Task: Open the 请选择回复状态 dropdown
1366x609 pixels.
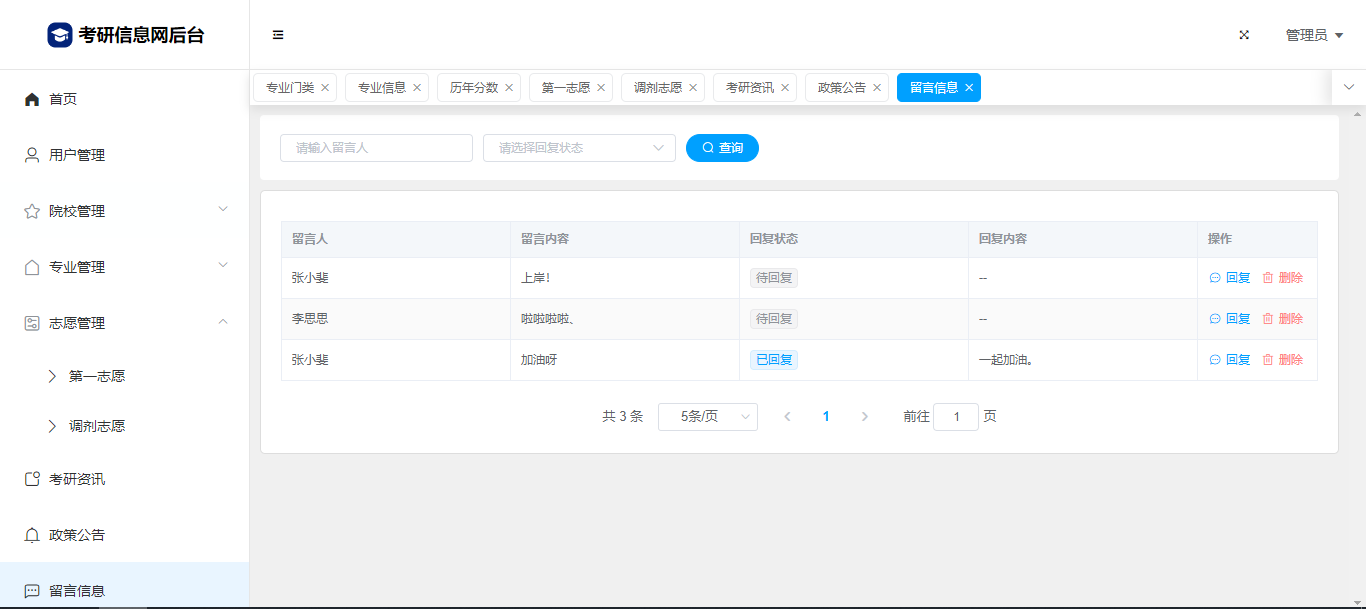Action: pos(579,148)
